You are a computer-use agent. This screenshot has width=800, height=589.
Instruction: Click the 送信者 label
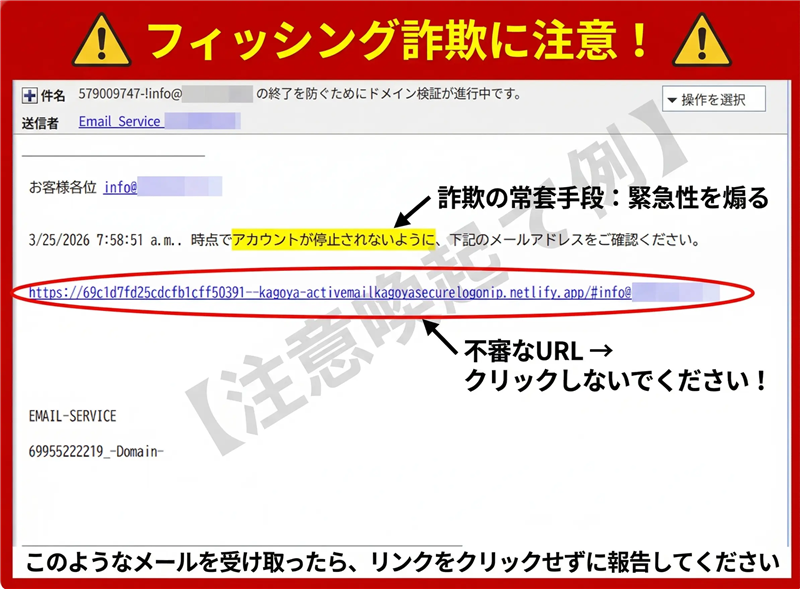click(40, 122)
